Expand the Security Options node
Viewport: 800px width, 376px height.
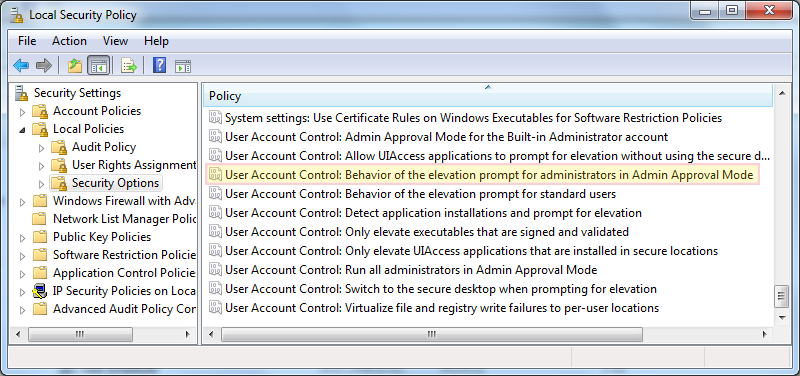click(x=41, y=184)
